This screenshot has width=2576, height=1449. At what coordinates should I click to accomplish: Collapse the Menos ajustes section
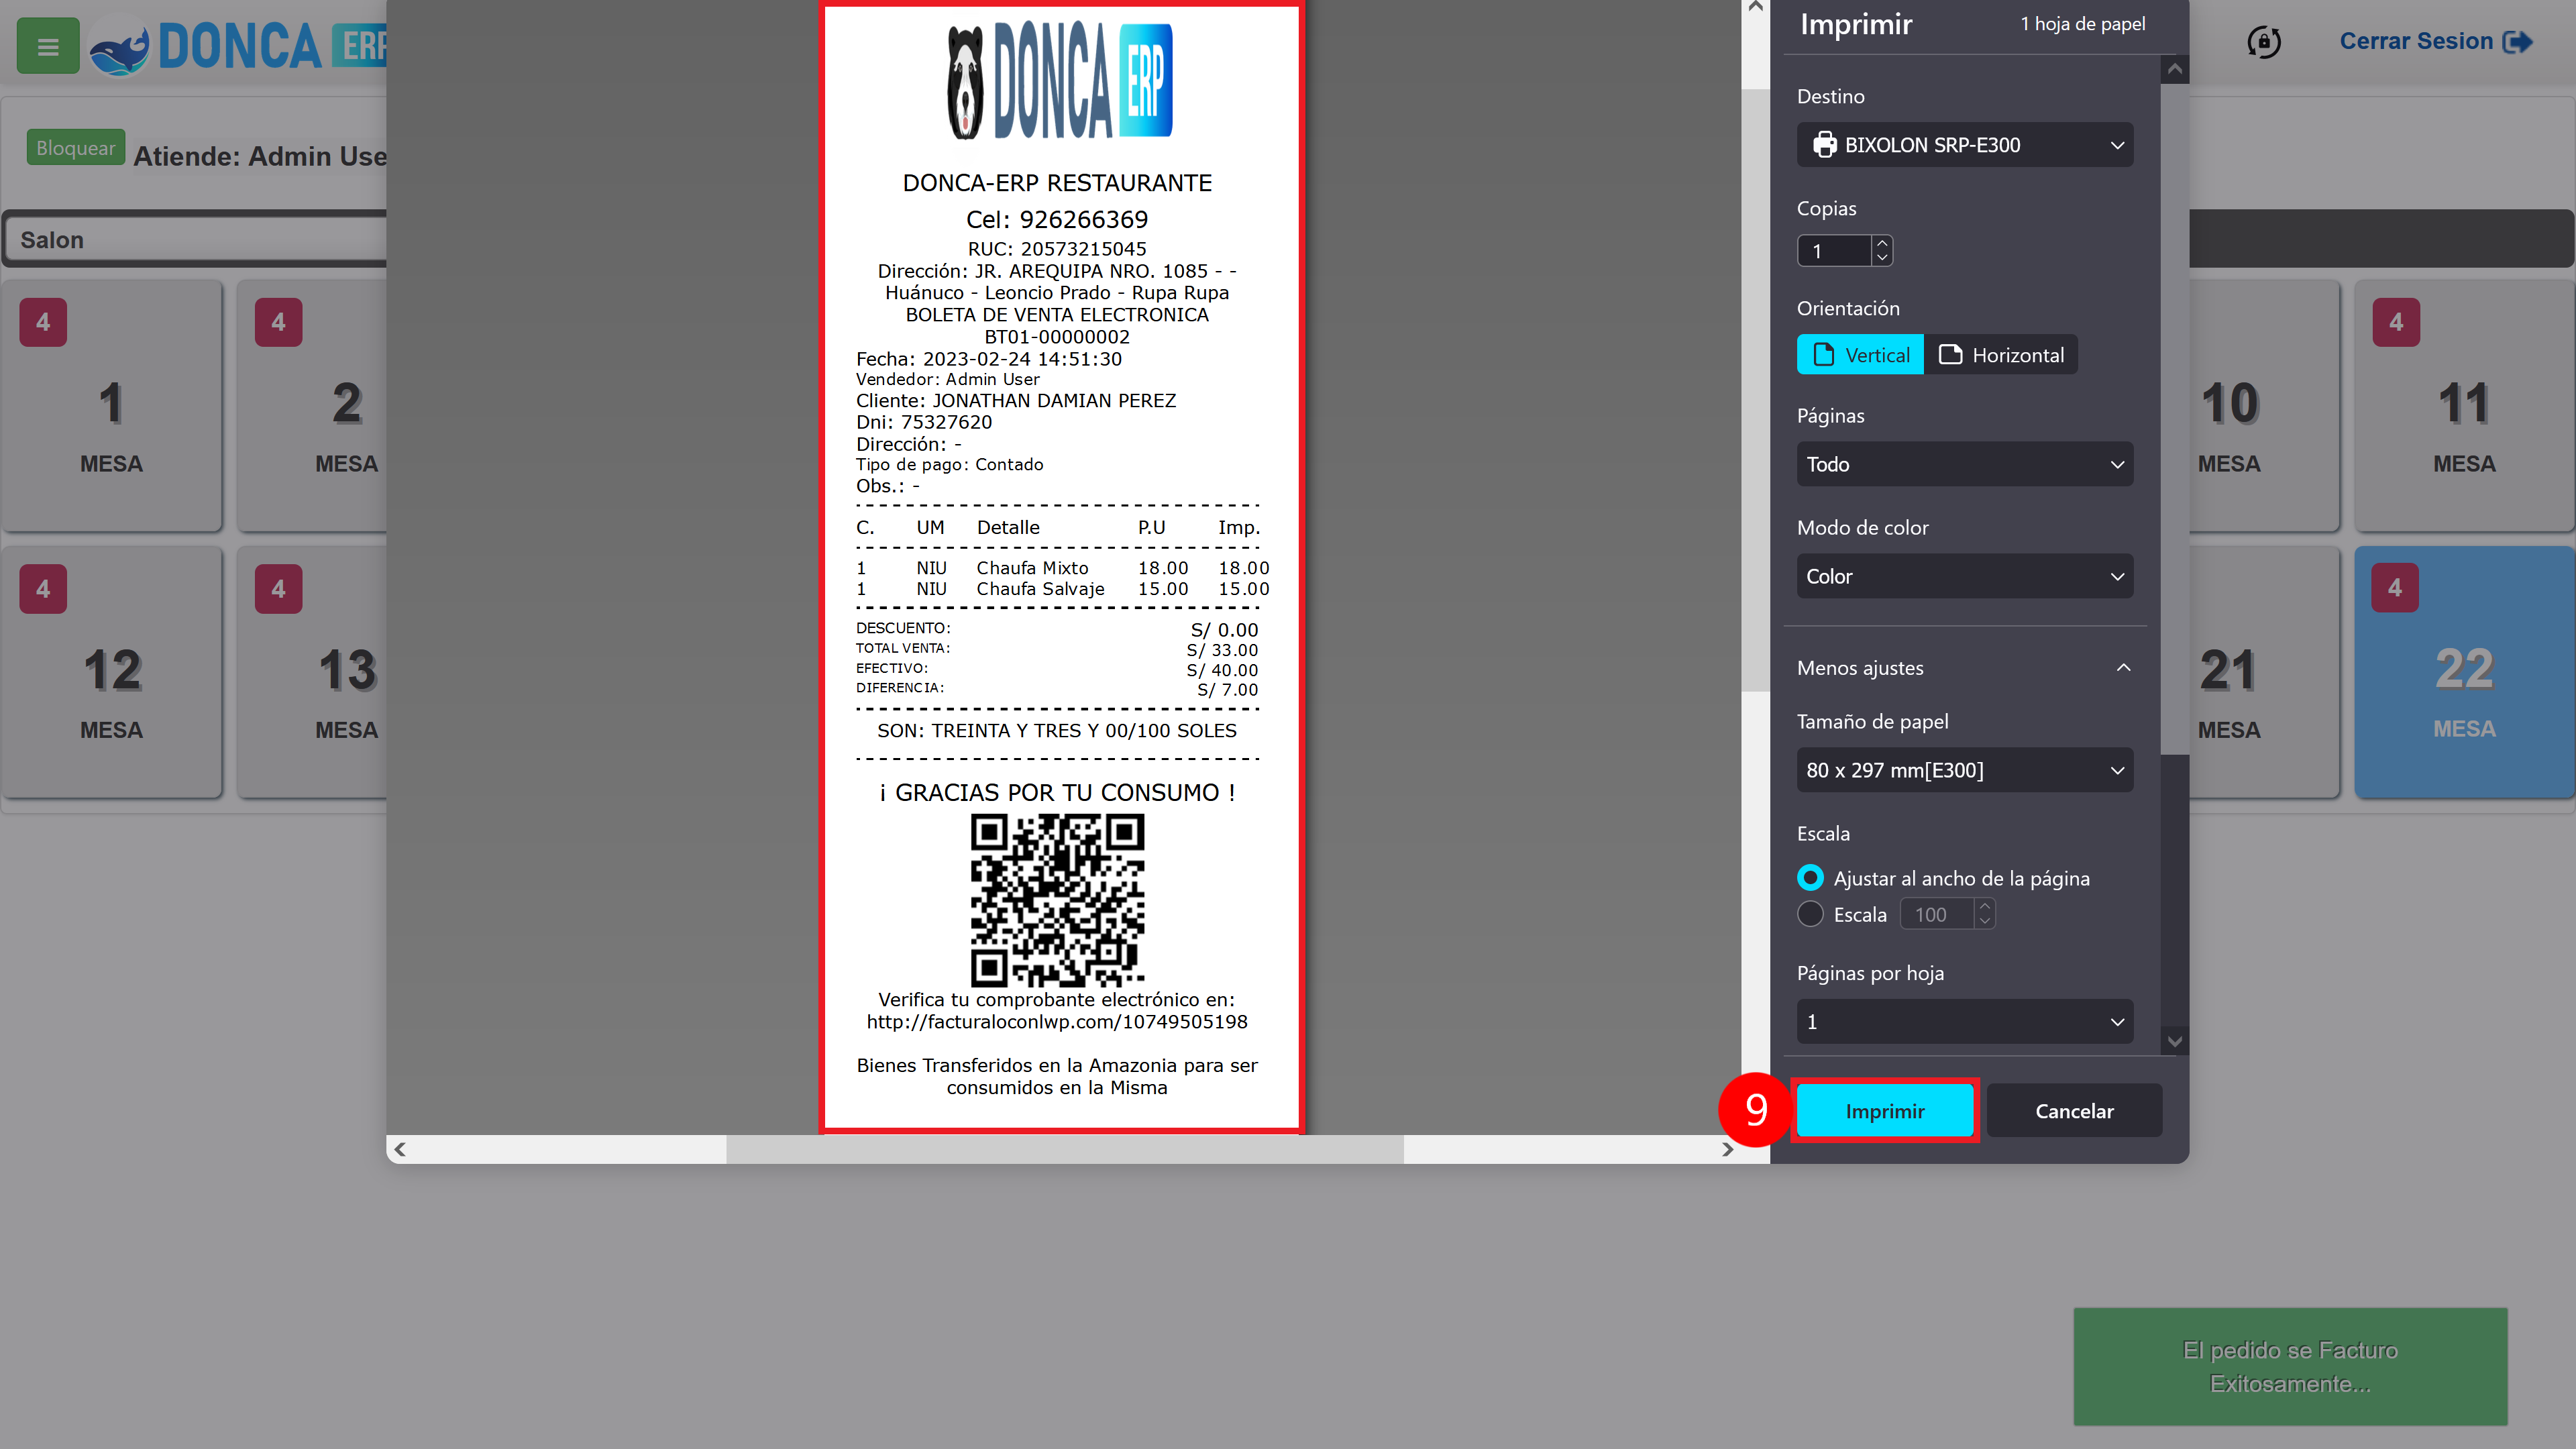(x=1964, y=668)
